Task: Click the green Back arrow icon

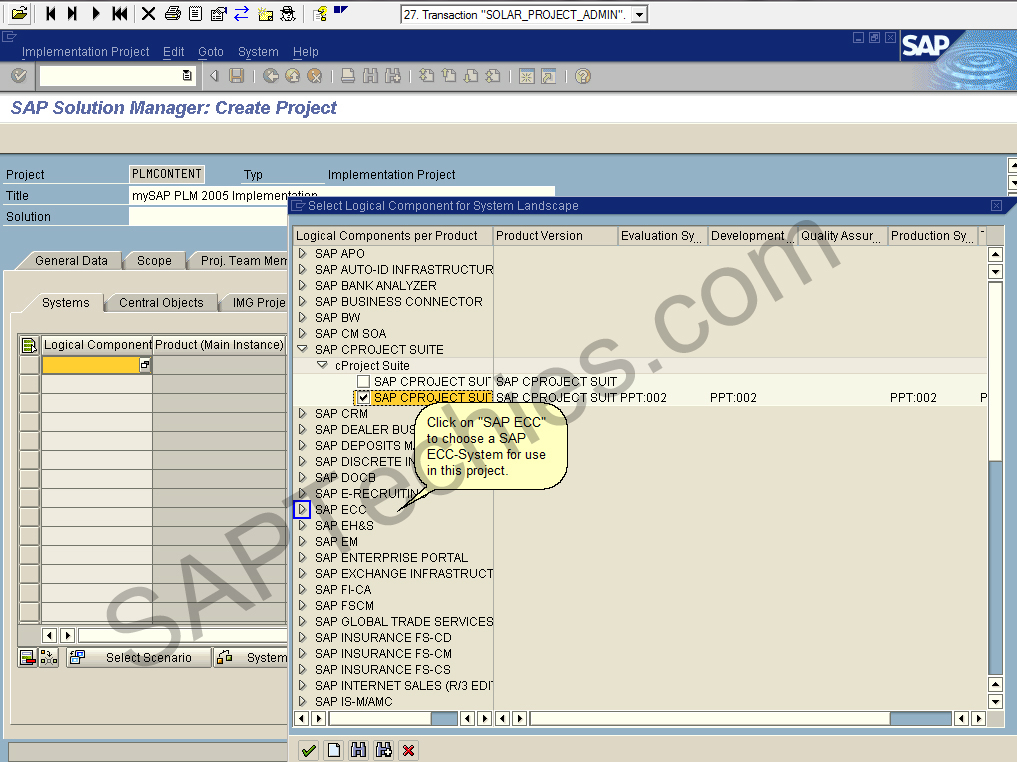Action: coord(270,76)
